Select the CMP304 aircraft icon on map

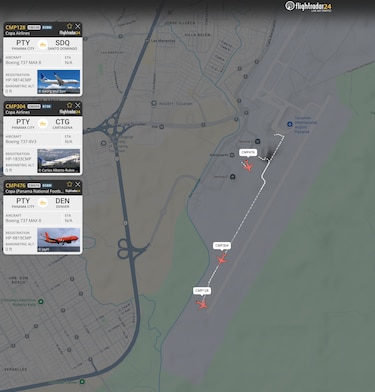[222, 259]
